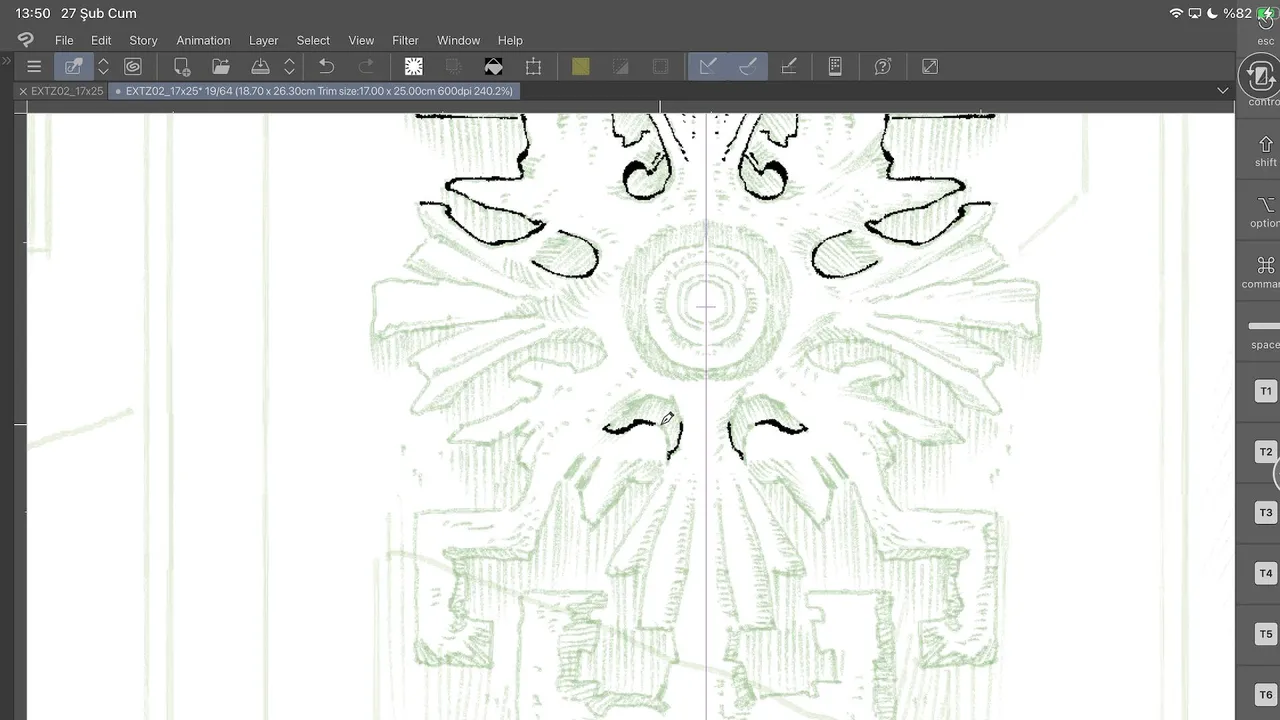Click the smartphone/tablet device icon in the command bar
Viewport: 1280px width, 720px height.
[835, 67]
